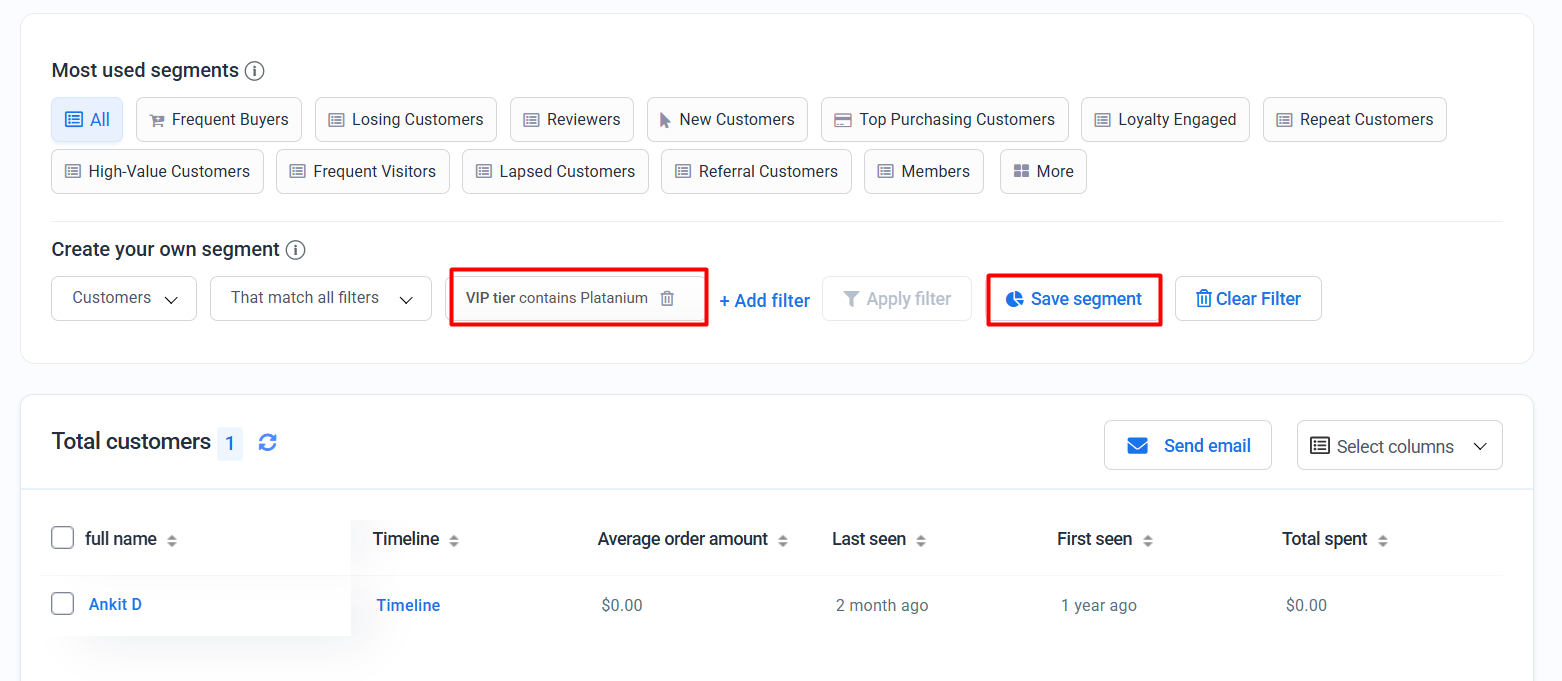The image size is (1562, 681).
Task: Click the Send email button
Action: point(1187,446)
